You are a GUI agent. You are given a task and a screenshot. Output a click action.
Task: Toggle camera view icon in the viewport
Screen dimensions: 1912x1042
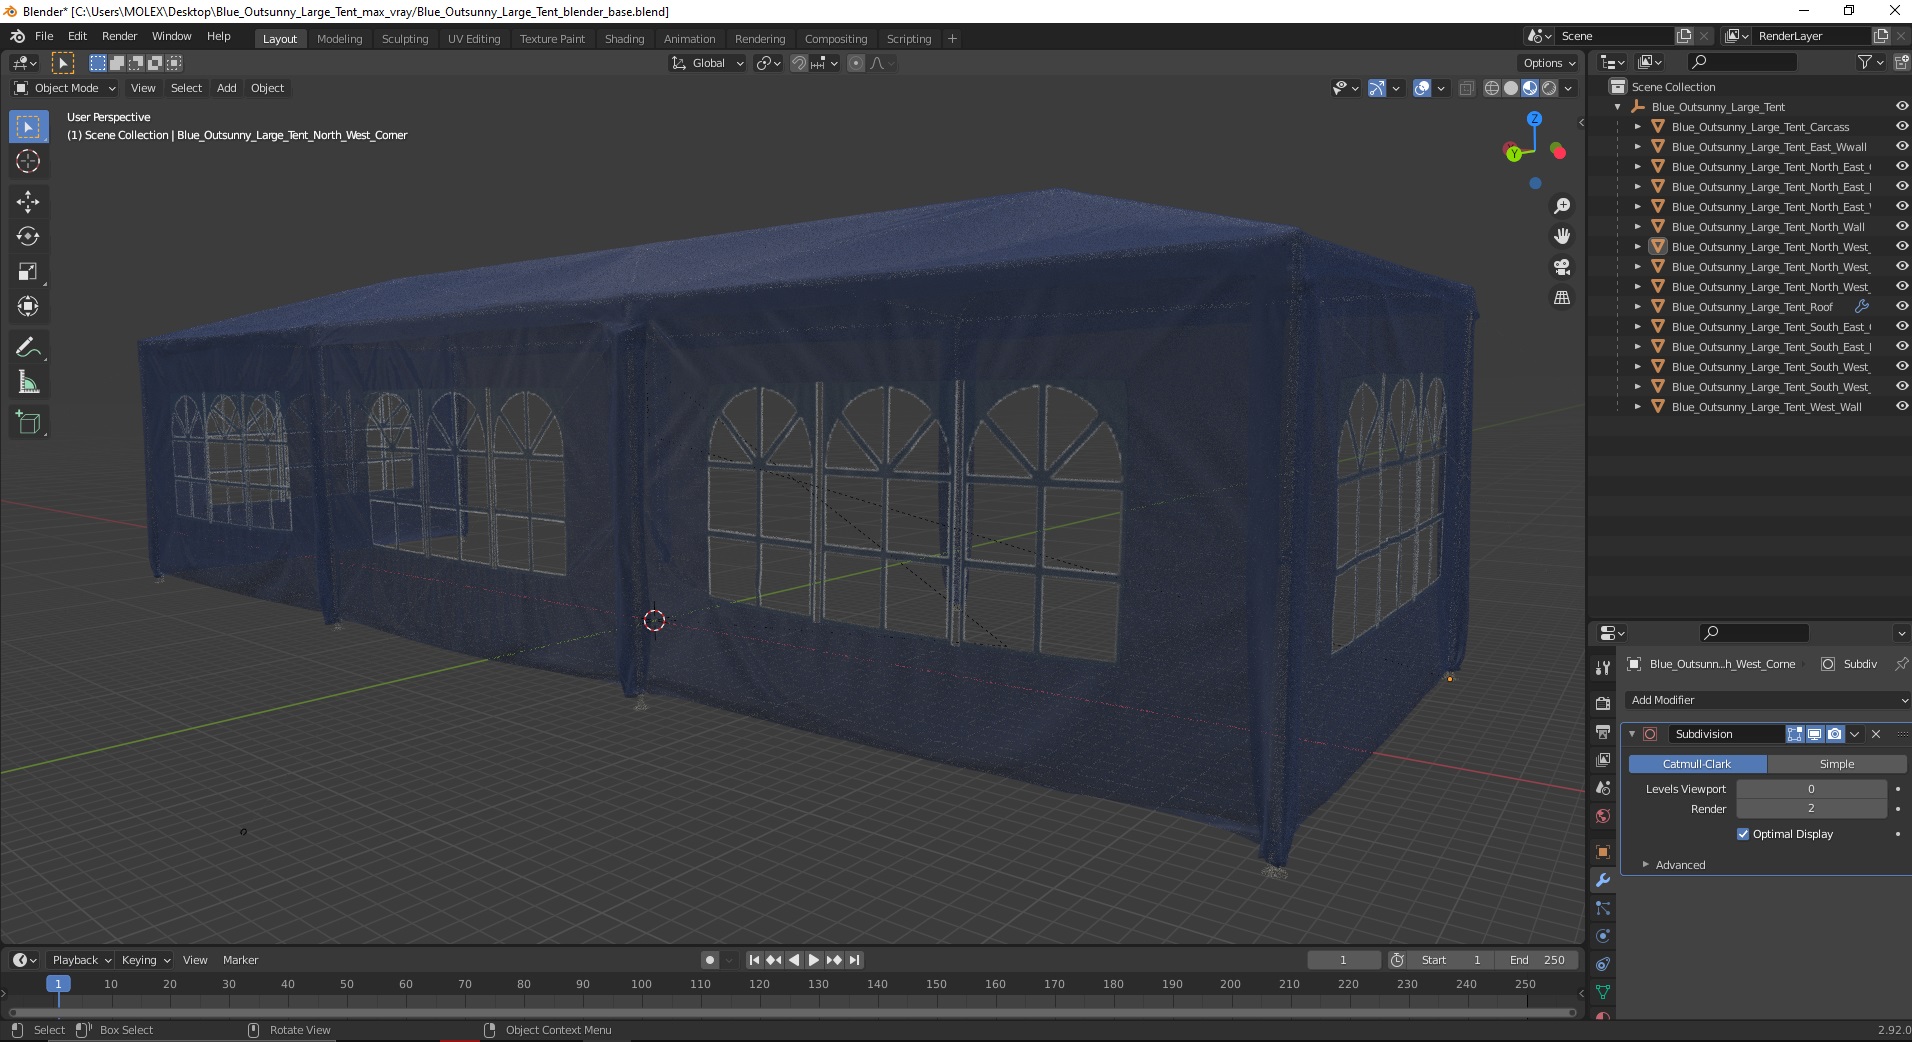coord(1561,267)
